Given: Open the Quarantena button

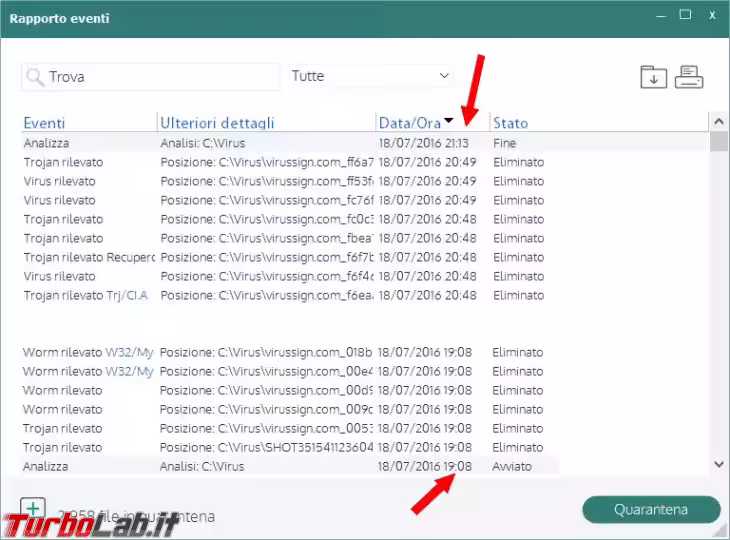Looking at the screenshot, I should point(651,509).
